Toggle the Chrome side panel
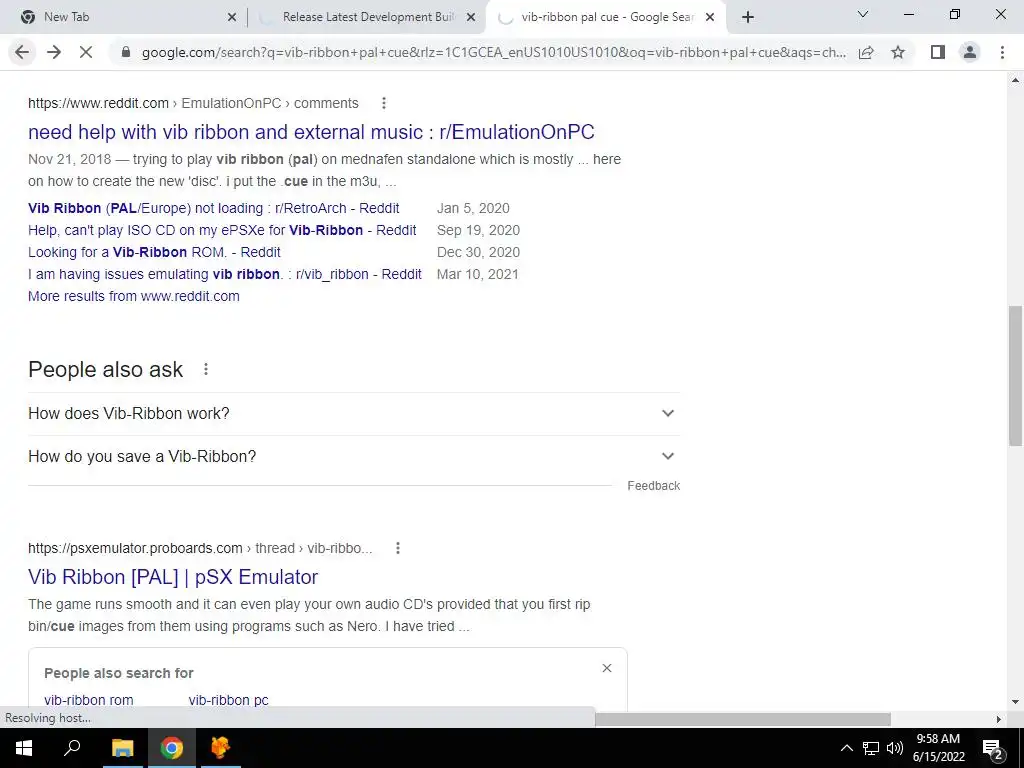 (x=938, y=52)
